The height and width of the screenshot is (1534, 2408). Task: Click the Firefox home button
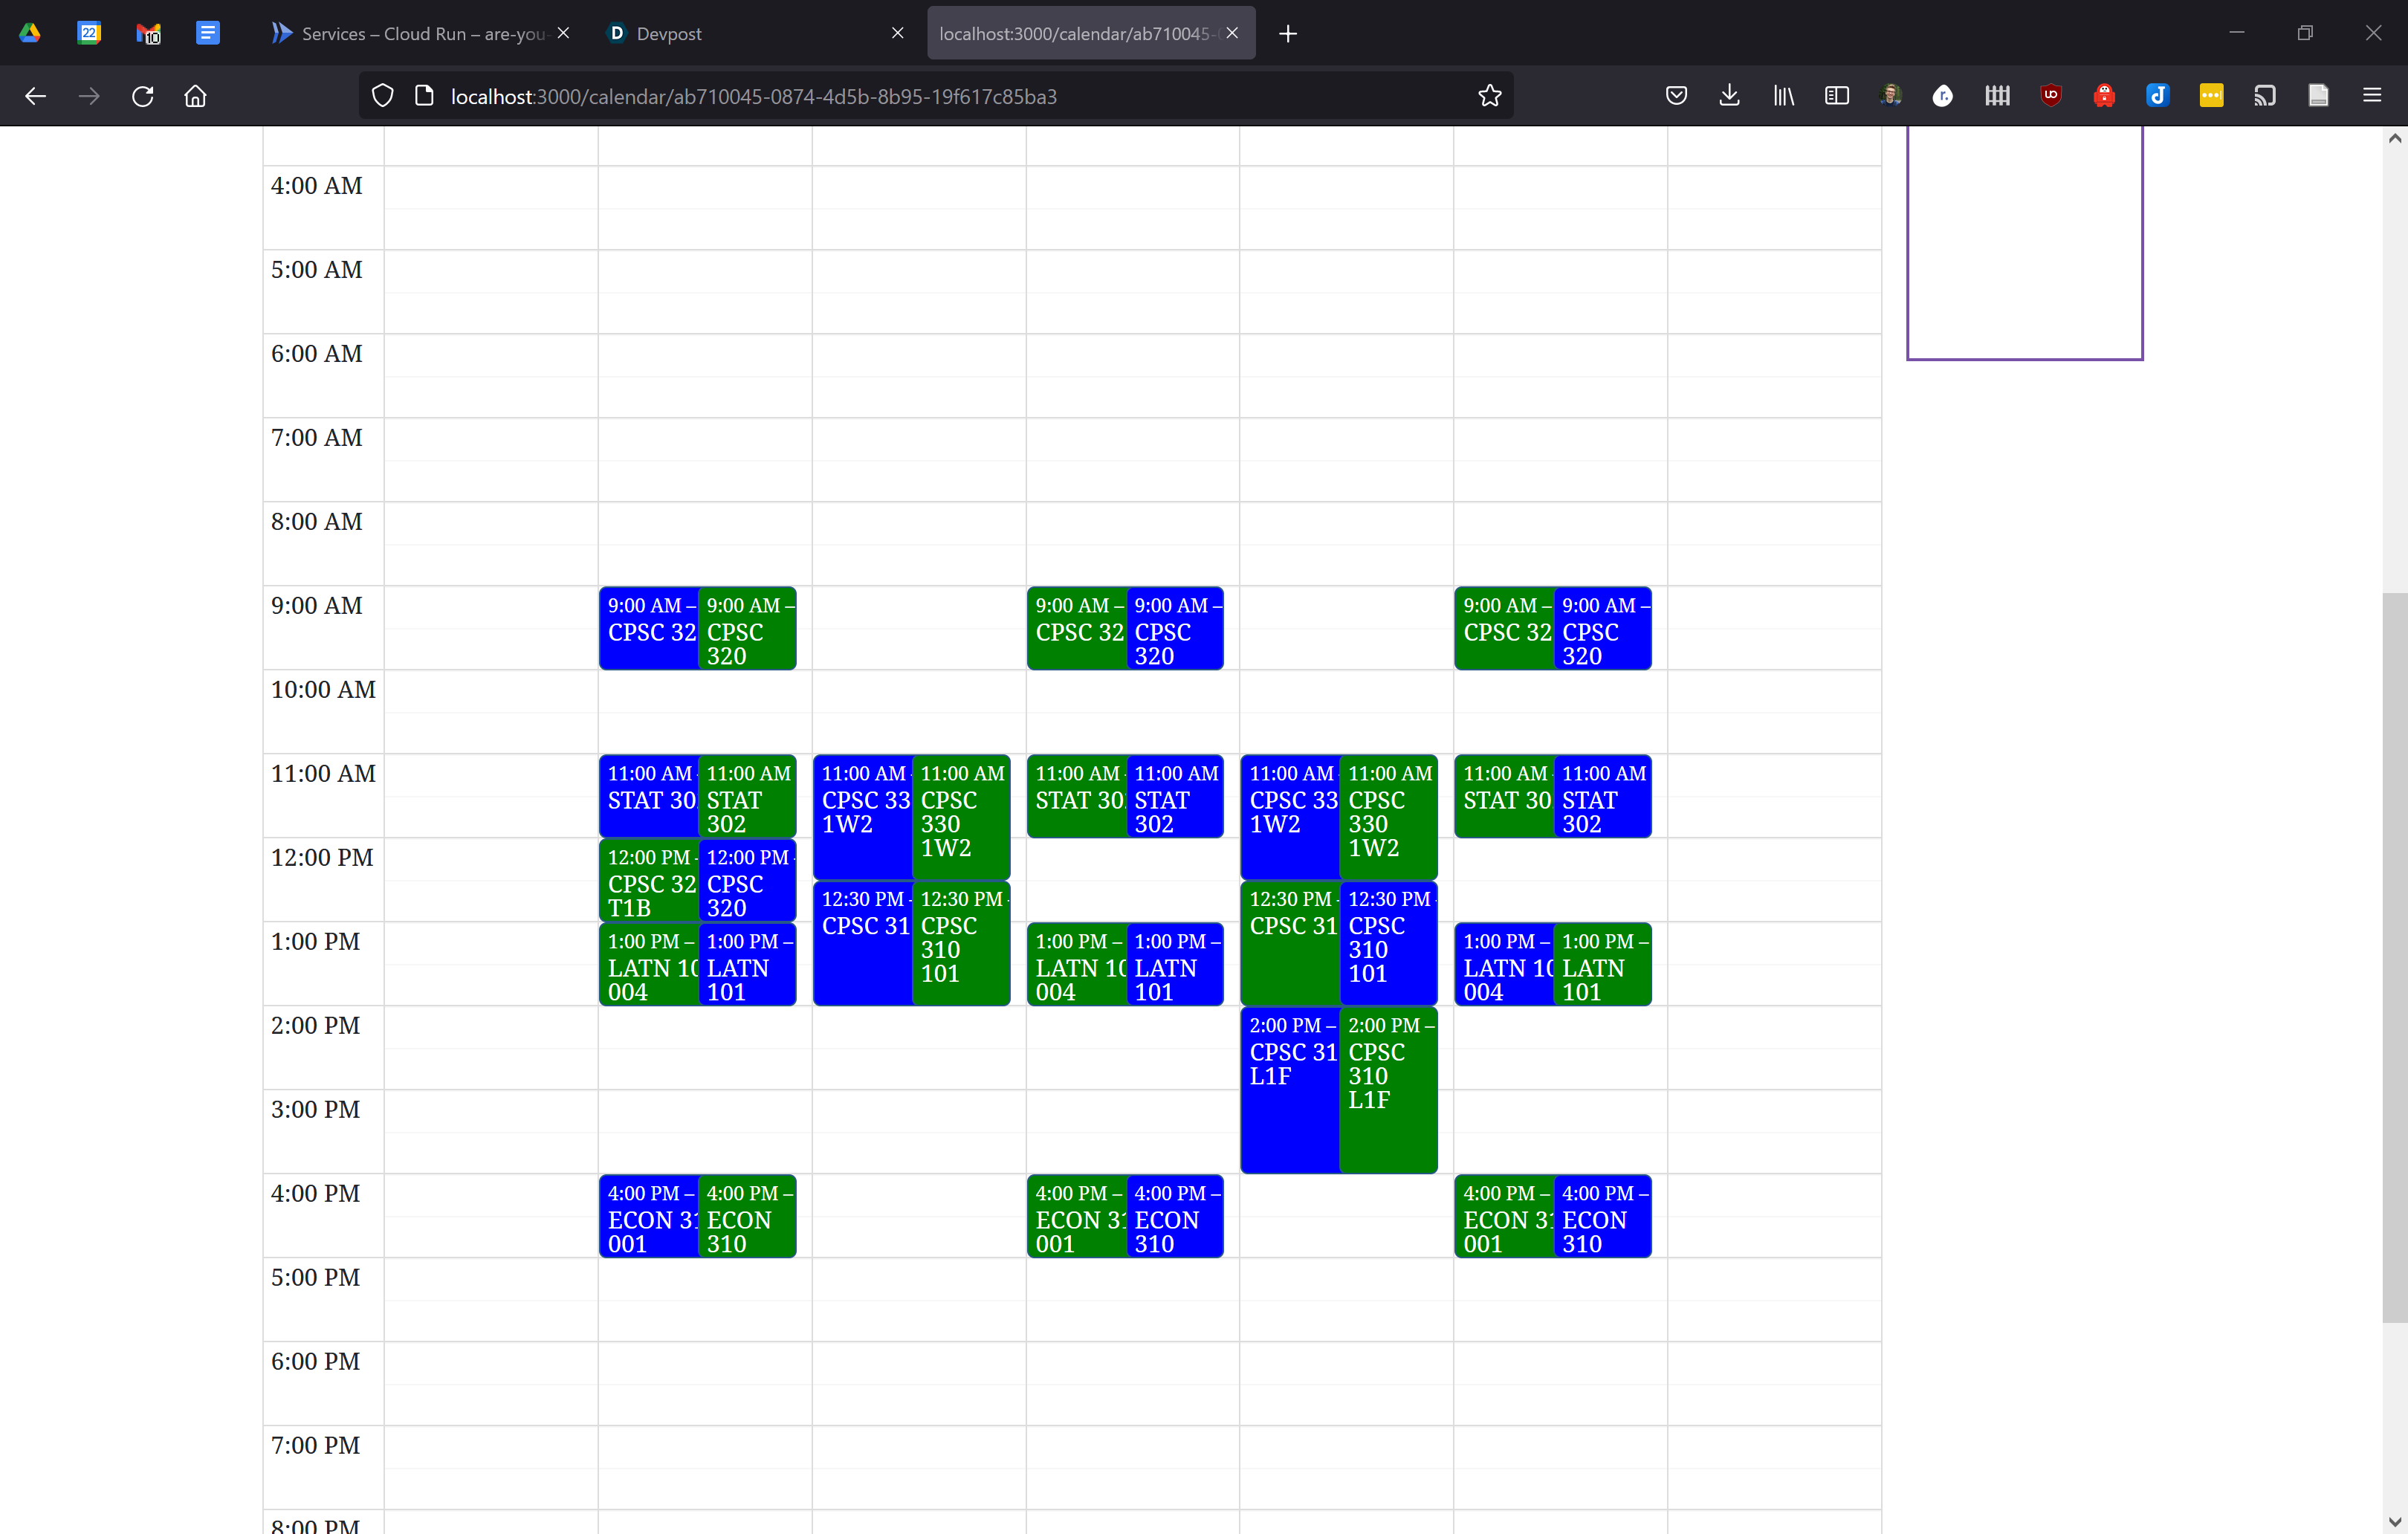195,96
